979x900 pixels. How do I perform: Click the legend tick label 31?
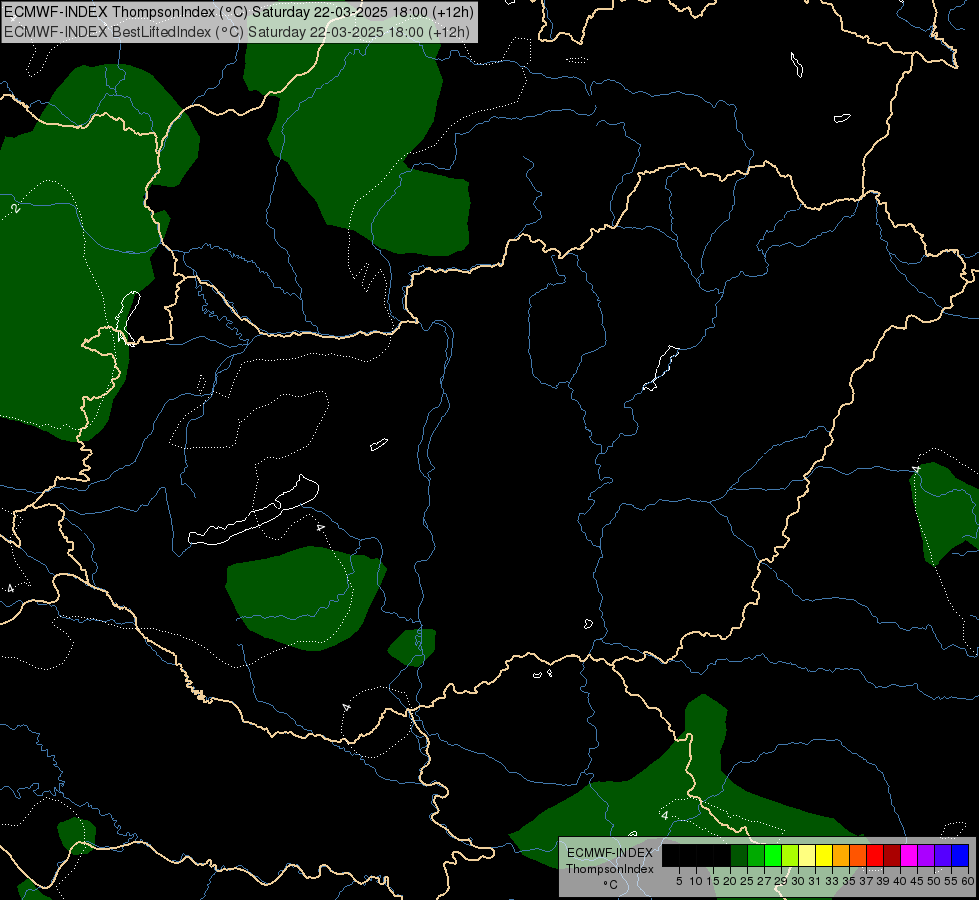click(815, 881)
